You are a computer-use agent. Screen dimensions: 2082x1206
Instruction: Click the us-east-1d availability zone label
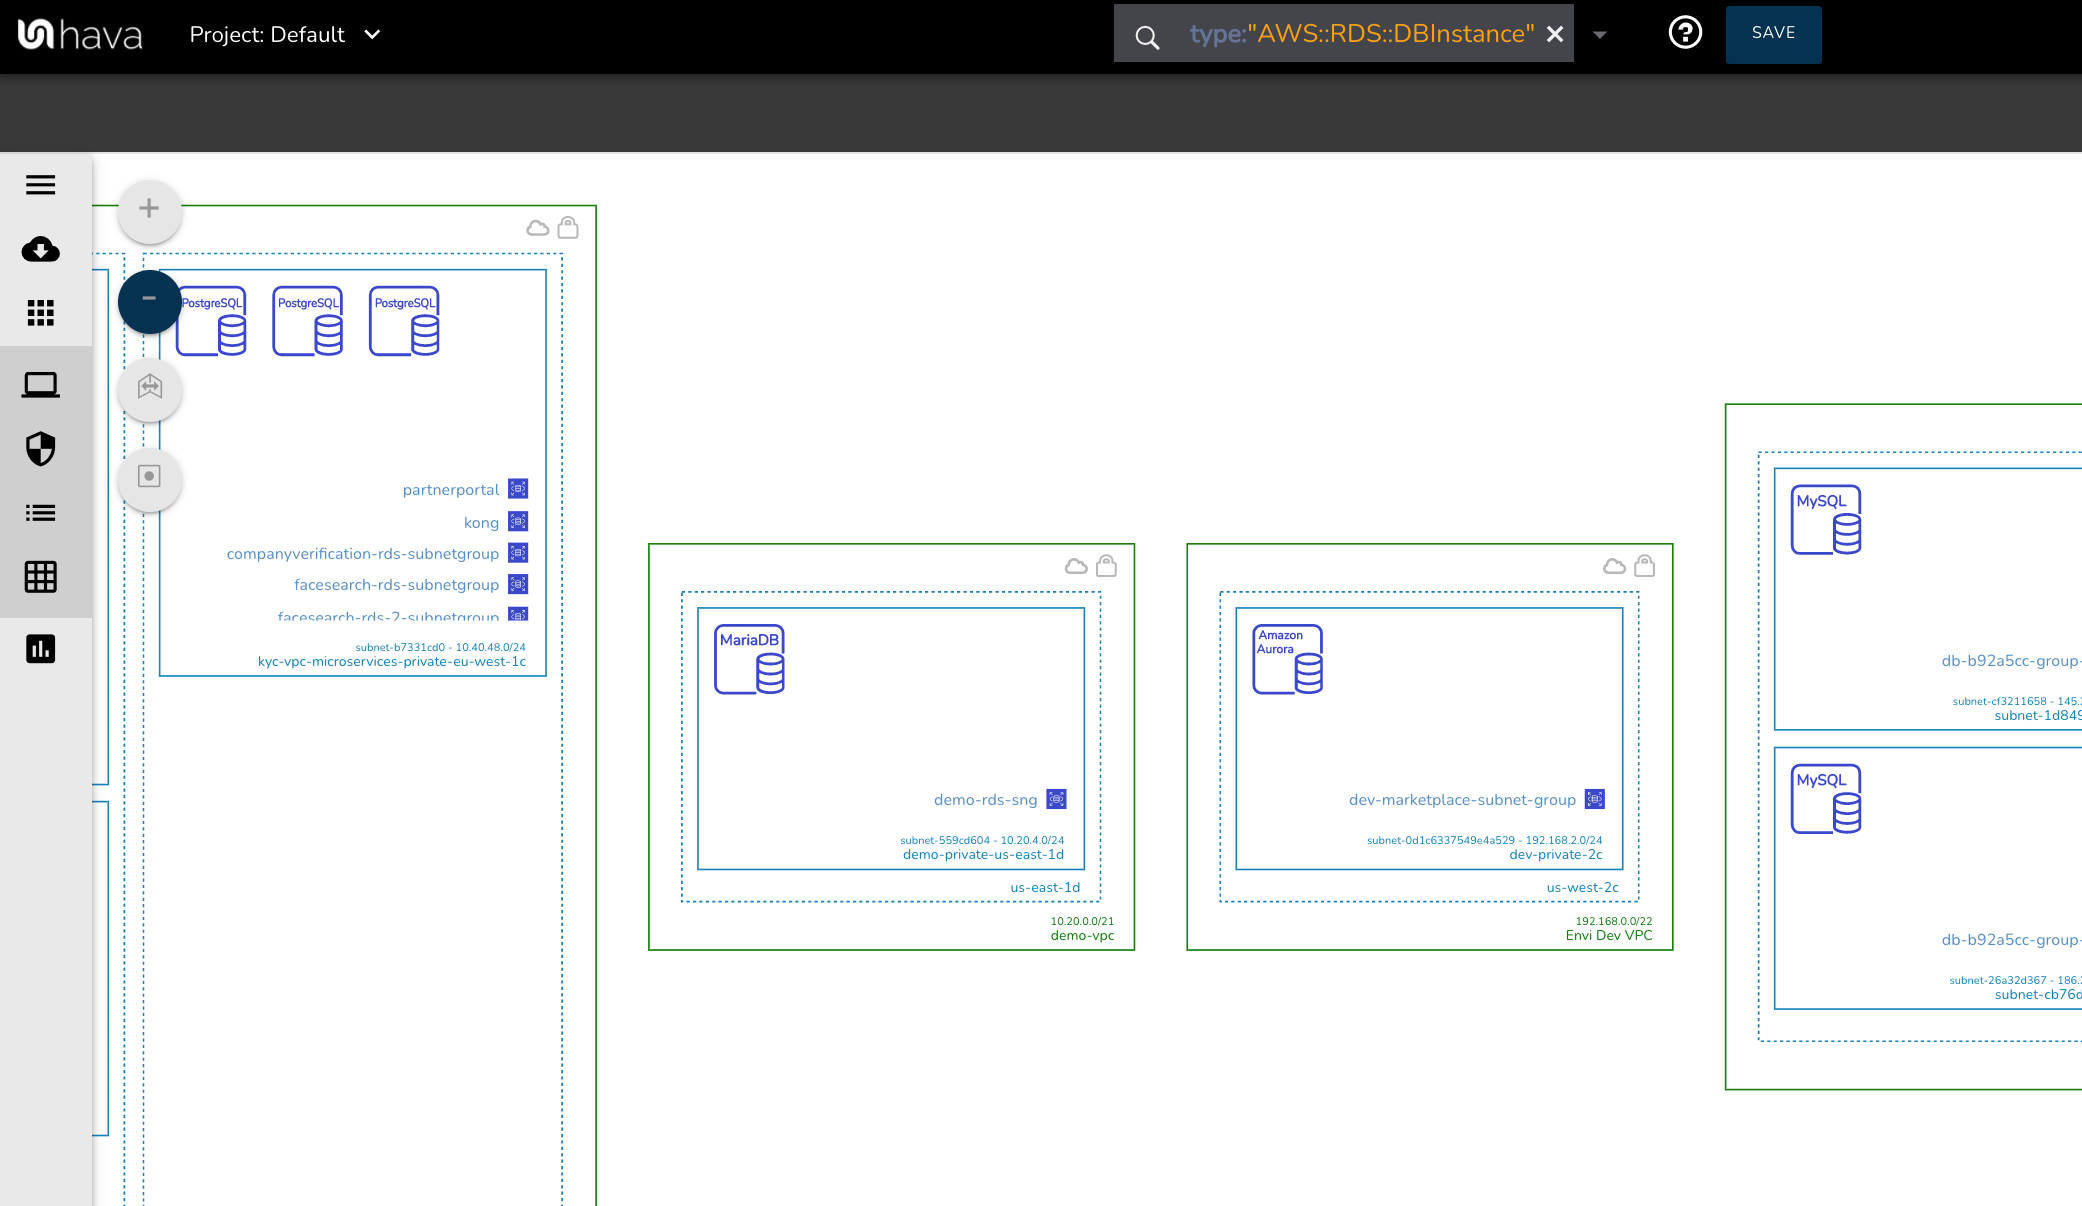point(1045,888)
